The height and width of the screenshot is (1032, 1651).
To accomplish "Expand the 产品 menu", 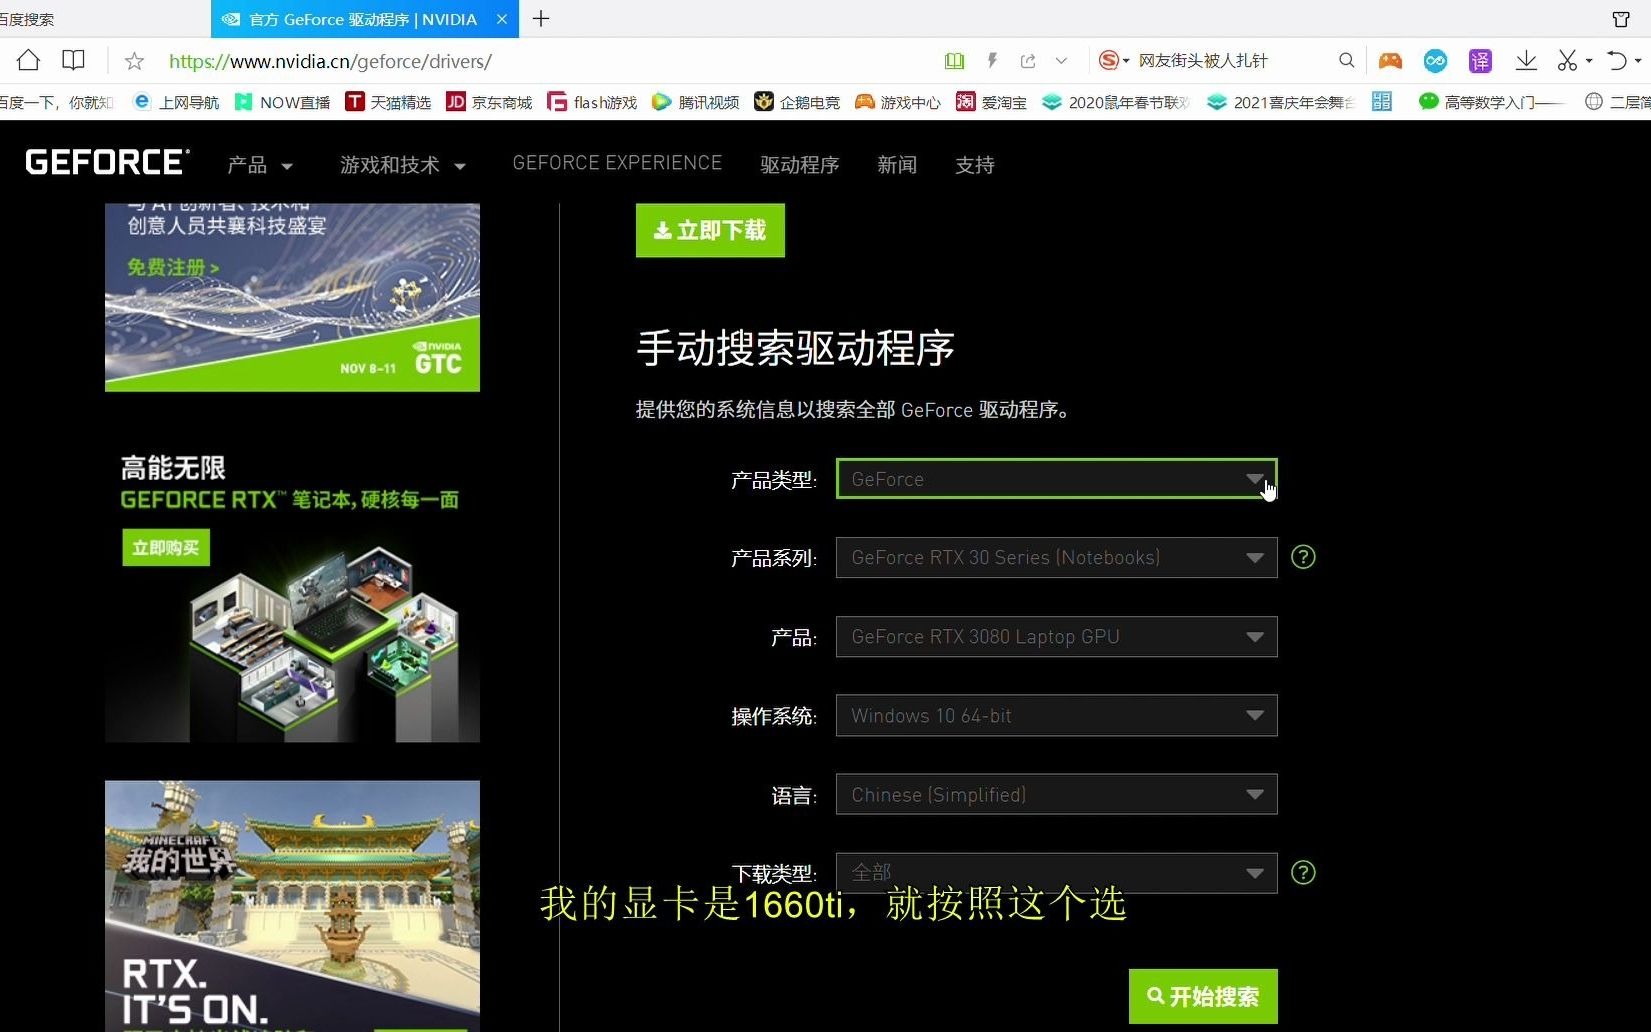I will tap(260, 165).
